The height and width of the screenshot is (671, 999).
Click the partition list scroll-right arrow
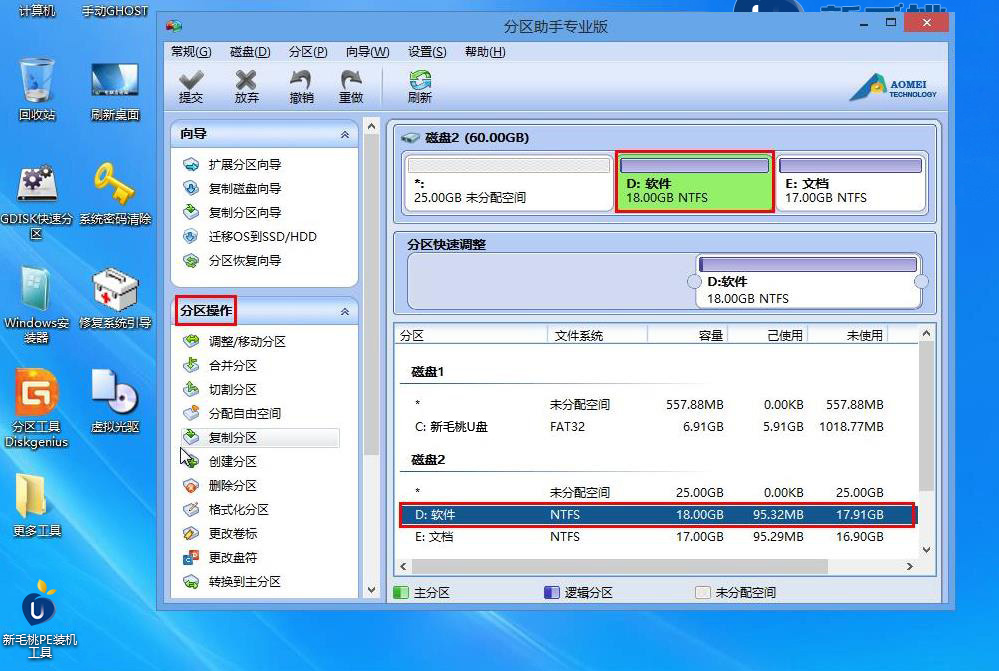point(909,566)
